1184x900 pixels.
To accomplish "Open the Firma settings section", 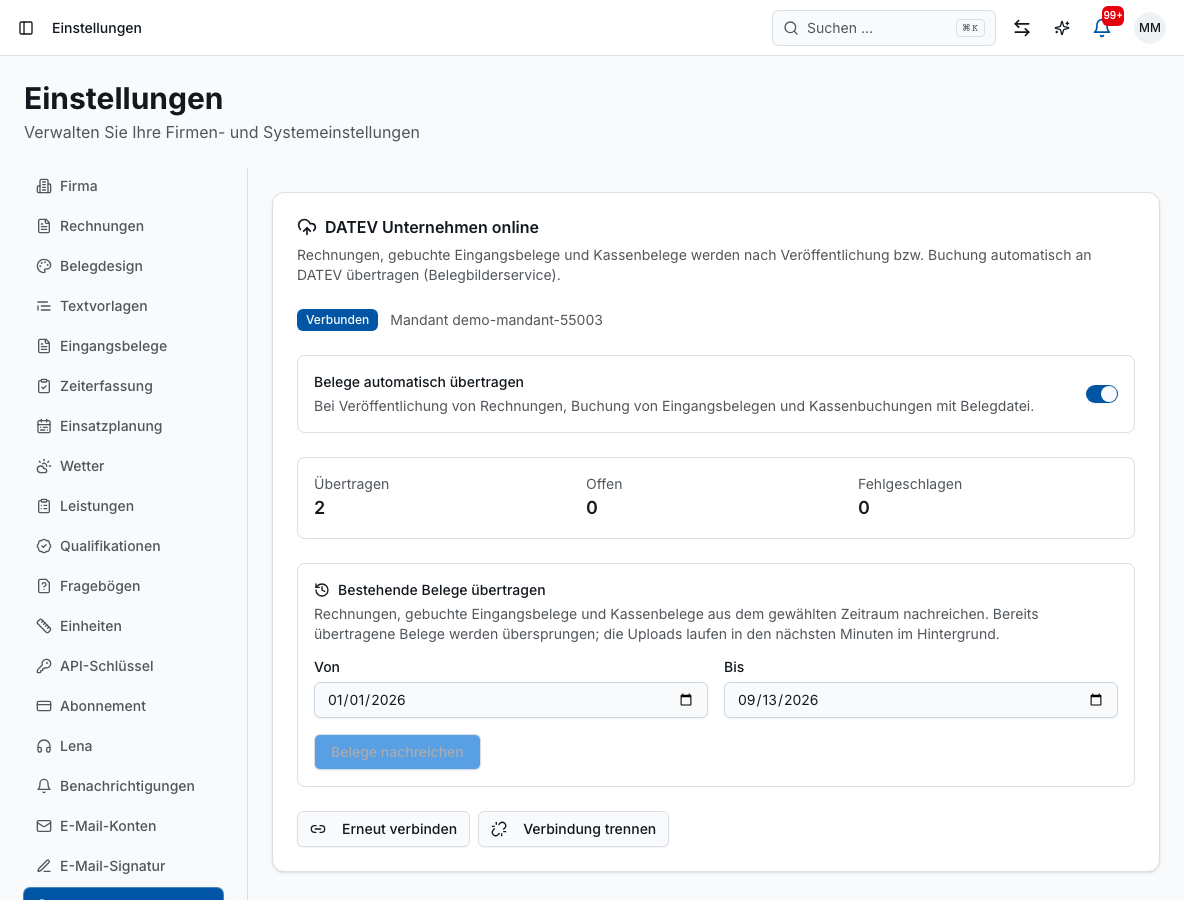I will [x=123, y=186].
